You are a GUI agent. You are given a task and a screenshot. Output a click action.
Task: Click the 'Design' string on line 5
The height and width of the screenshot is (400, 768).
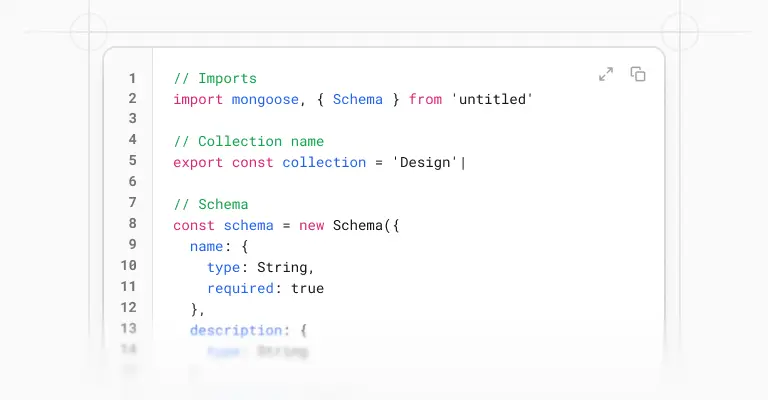tap(425, 163)
